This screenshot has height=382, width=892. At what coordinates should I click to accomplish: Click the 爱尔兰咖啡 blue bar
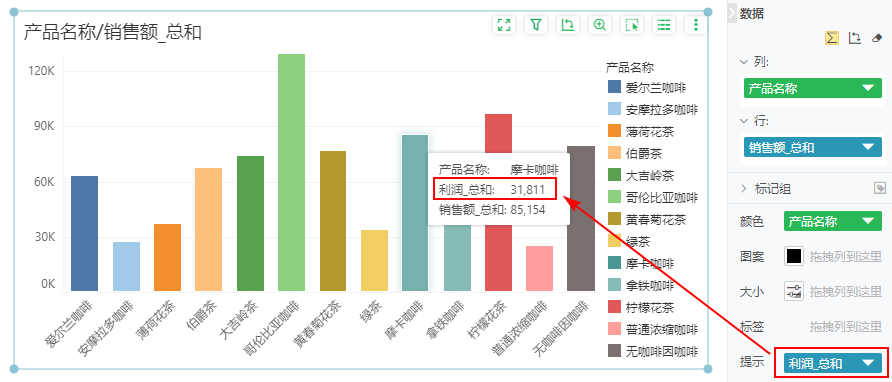point(84,233)
